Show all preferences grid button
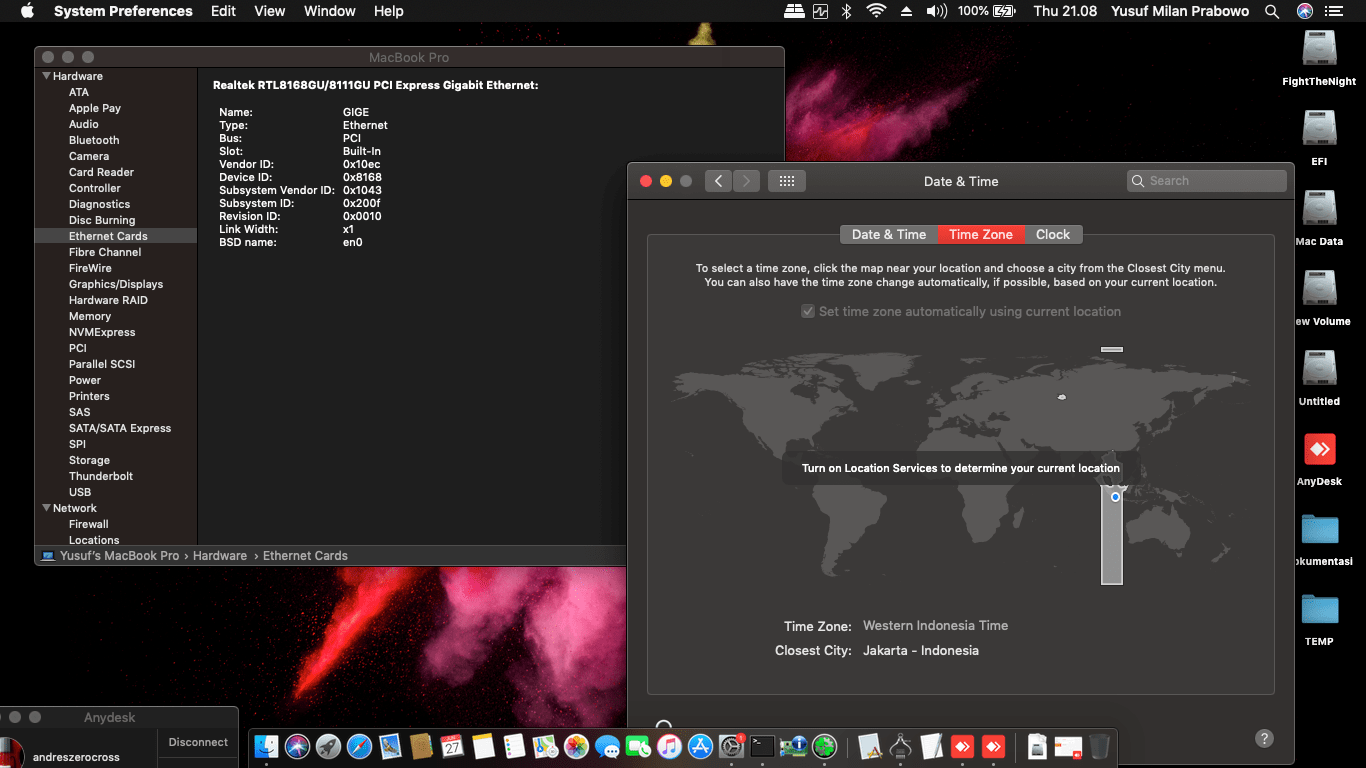The height and width of the screenshot is (768, 1366). coord(787,181)
